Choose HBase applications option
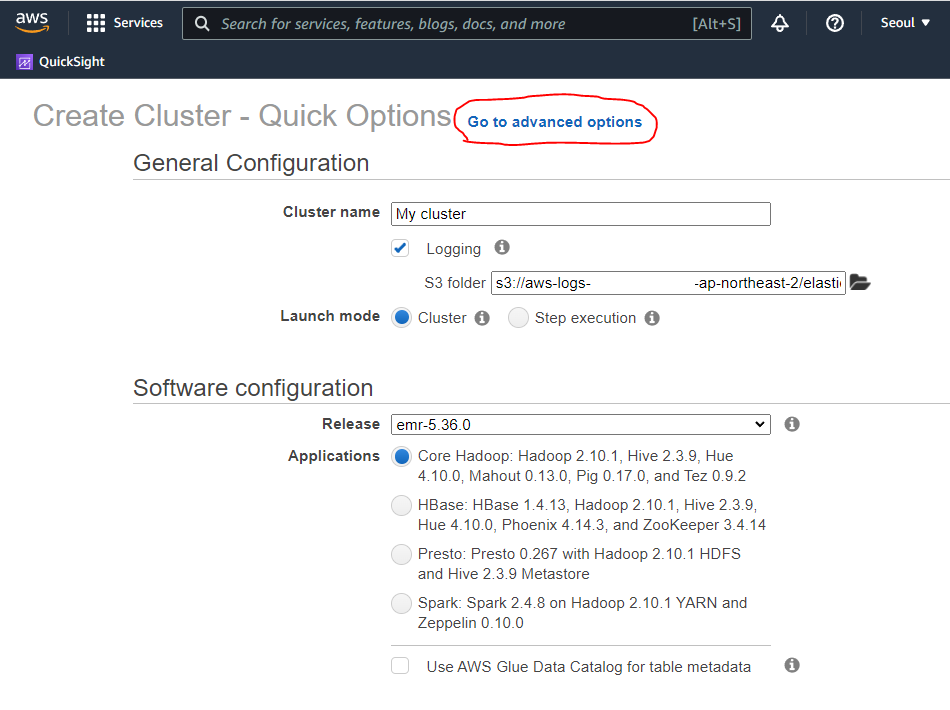The height and width of the screenshot is (710, 950). click(x=401, y=505)
